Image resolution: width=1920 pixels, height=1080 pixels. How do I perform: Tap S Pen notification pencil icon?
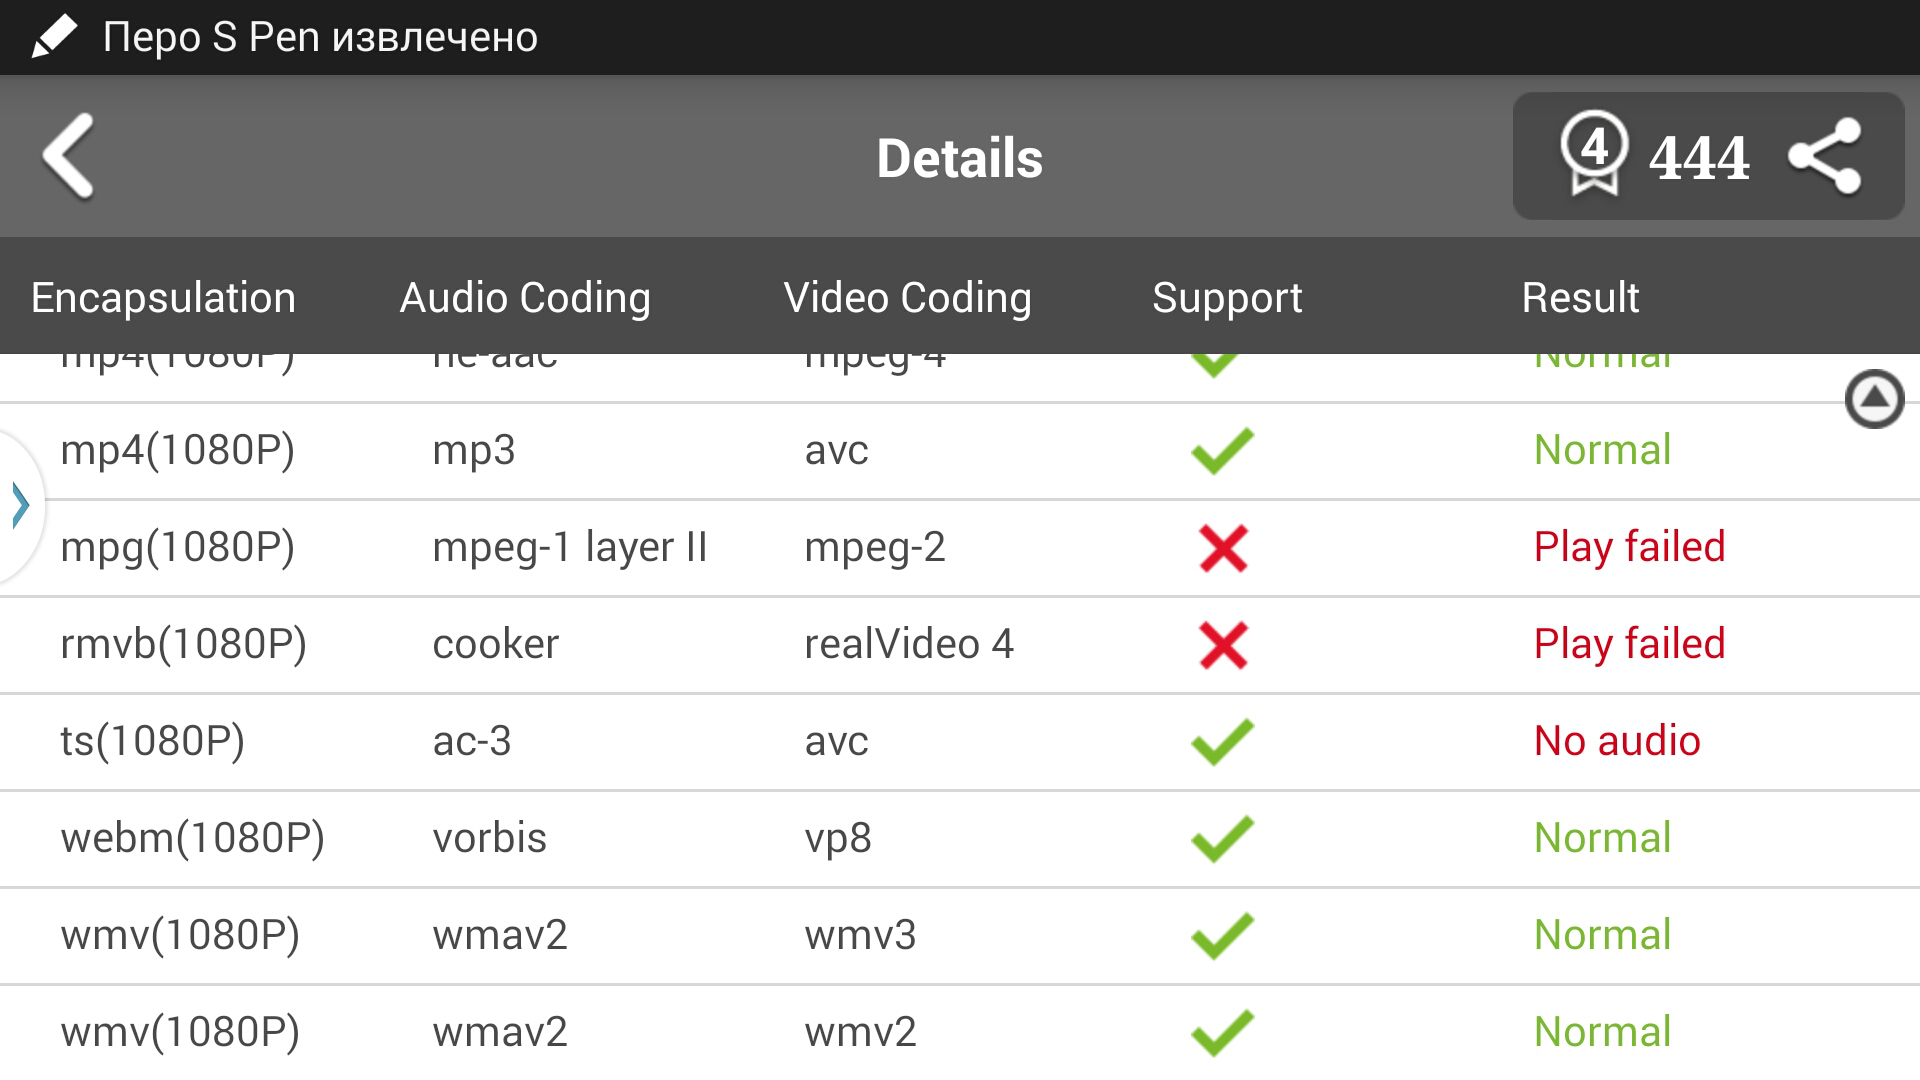coord(54,37)
